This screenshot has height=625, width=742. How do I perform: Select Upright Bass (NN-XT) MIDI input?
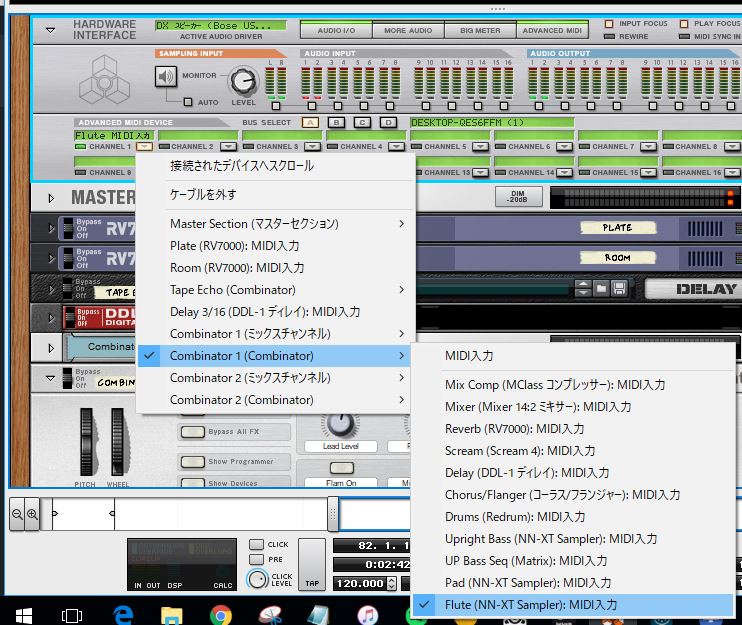pyautogui.click(x=573, y=538)
